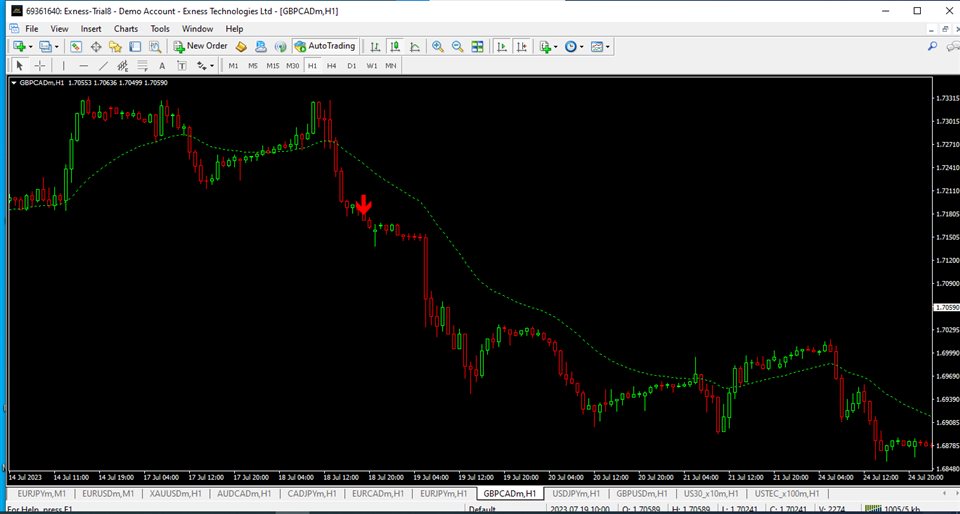This screenshot has width=960, height=514.
Task: Toggle Chart Shift
Action: pyautogui.click(x=522, y=47)
